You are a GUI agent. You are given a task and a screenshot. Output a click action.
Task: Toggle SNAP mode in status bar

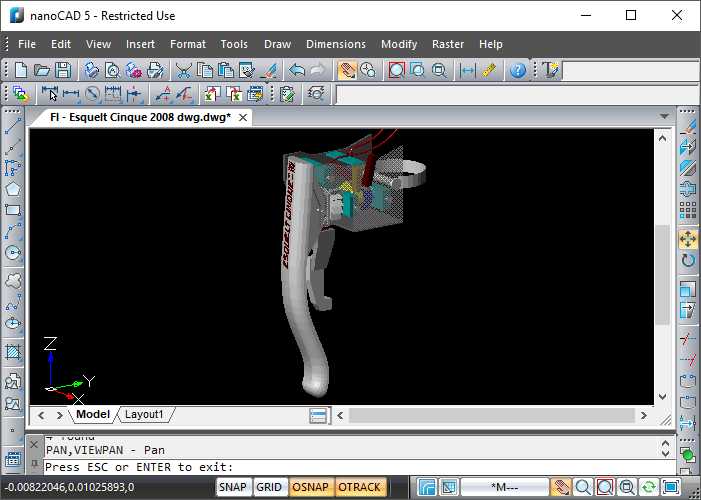pyautogui.click(x=233, y=487)
